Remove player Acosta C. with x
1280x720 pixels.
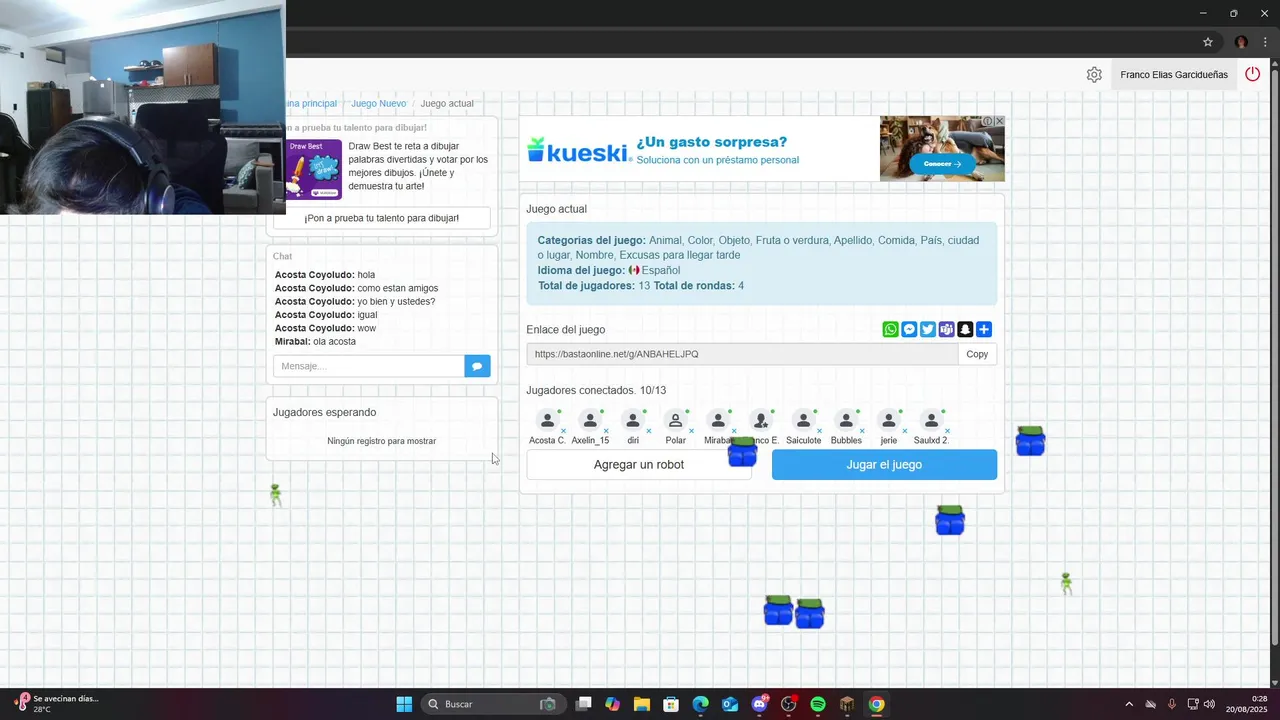pyautogui.click(x=563, y=431)
